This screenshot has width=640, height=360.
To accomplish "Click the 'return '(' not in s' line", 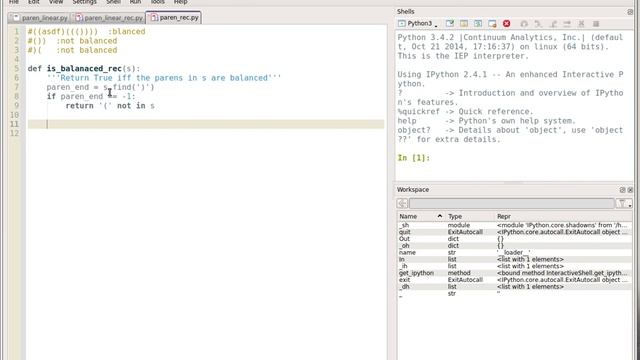I will pyautogui.click(x=110, y=106).
